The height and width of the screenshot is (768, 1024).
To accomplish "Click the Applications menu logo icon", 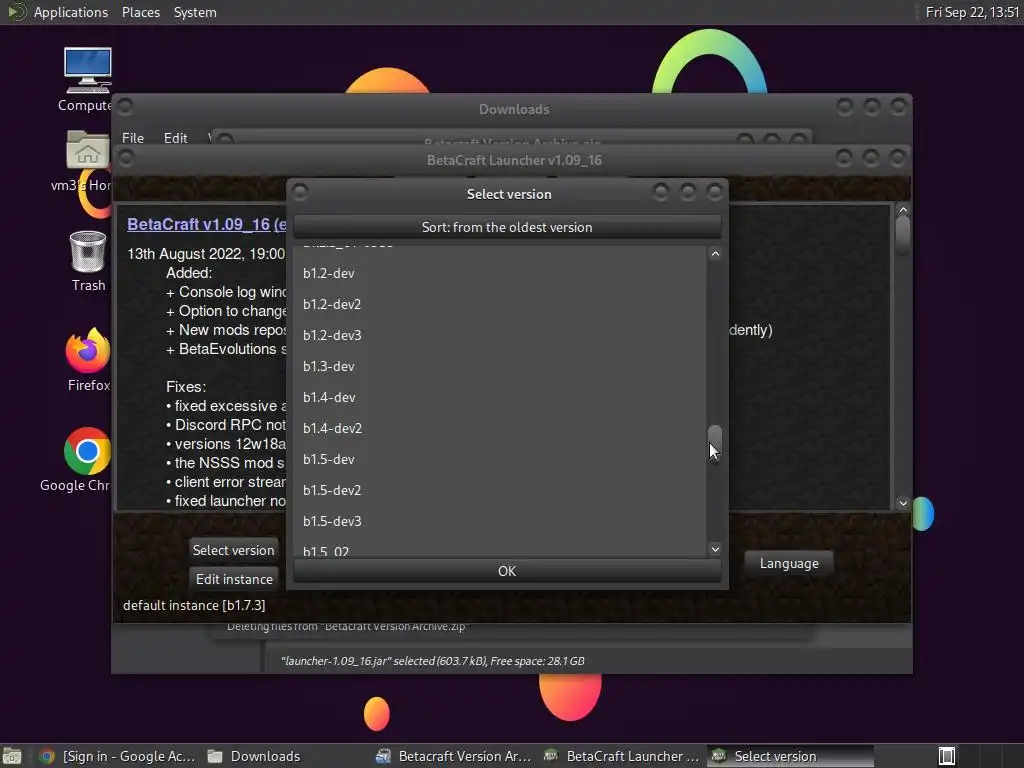I will 16,12.
